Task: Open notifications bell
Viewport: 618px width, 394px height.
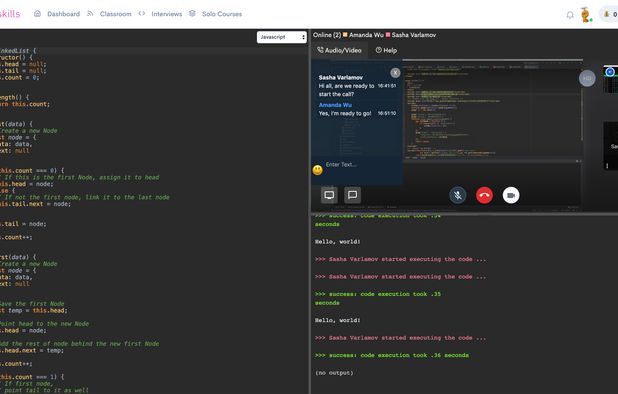Action: pos(570,15)
